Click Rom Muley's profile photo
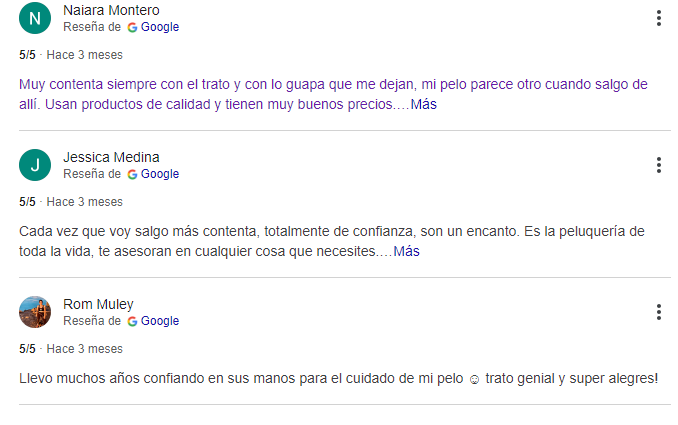Image resolution: width=678 pixels, height=425 pixels. pyautogui.click(x=35, y=312)
